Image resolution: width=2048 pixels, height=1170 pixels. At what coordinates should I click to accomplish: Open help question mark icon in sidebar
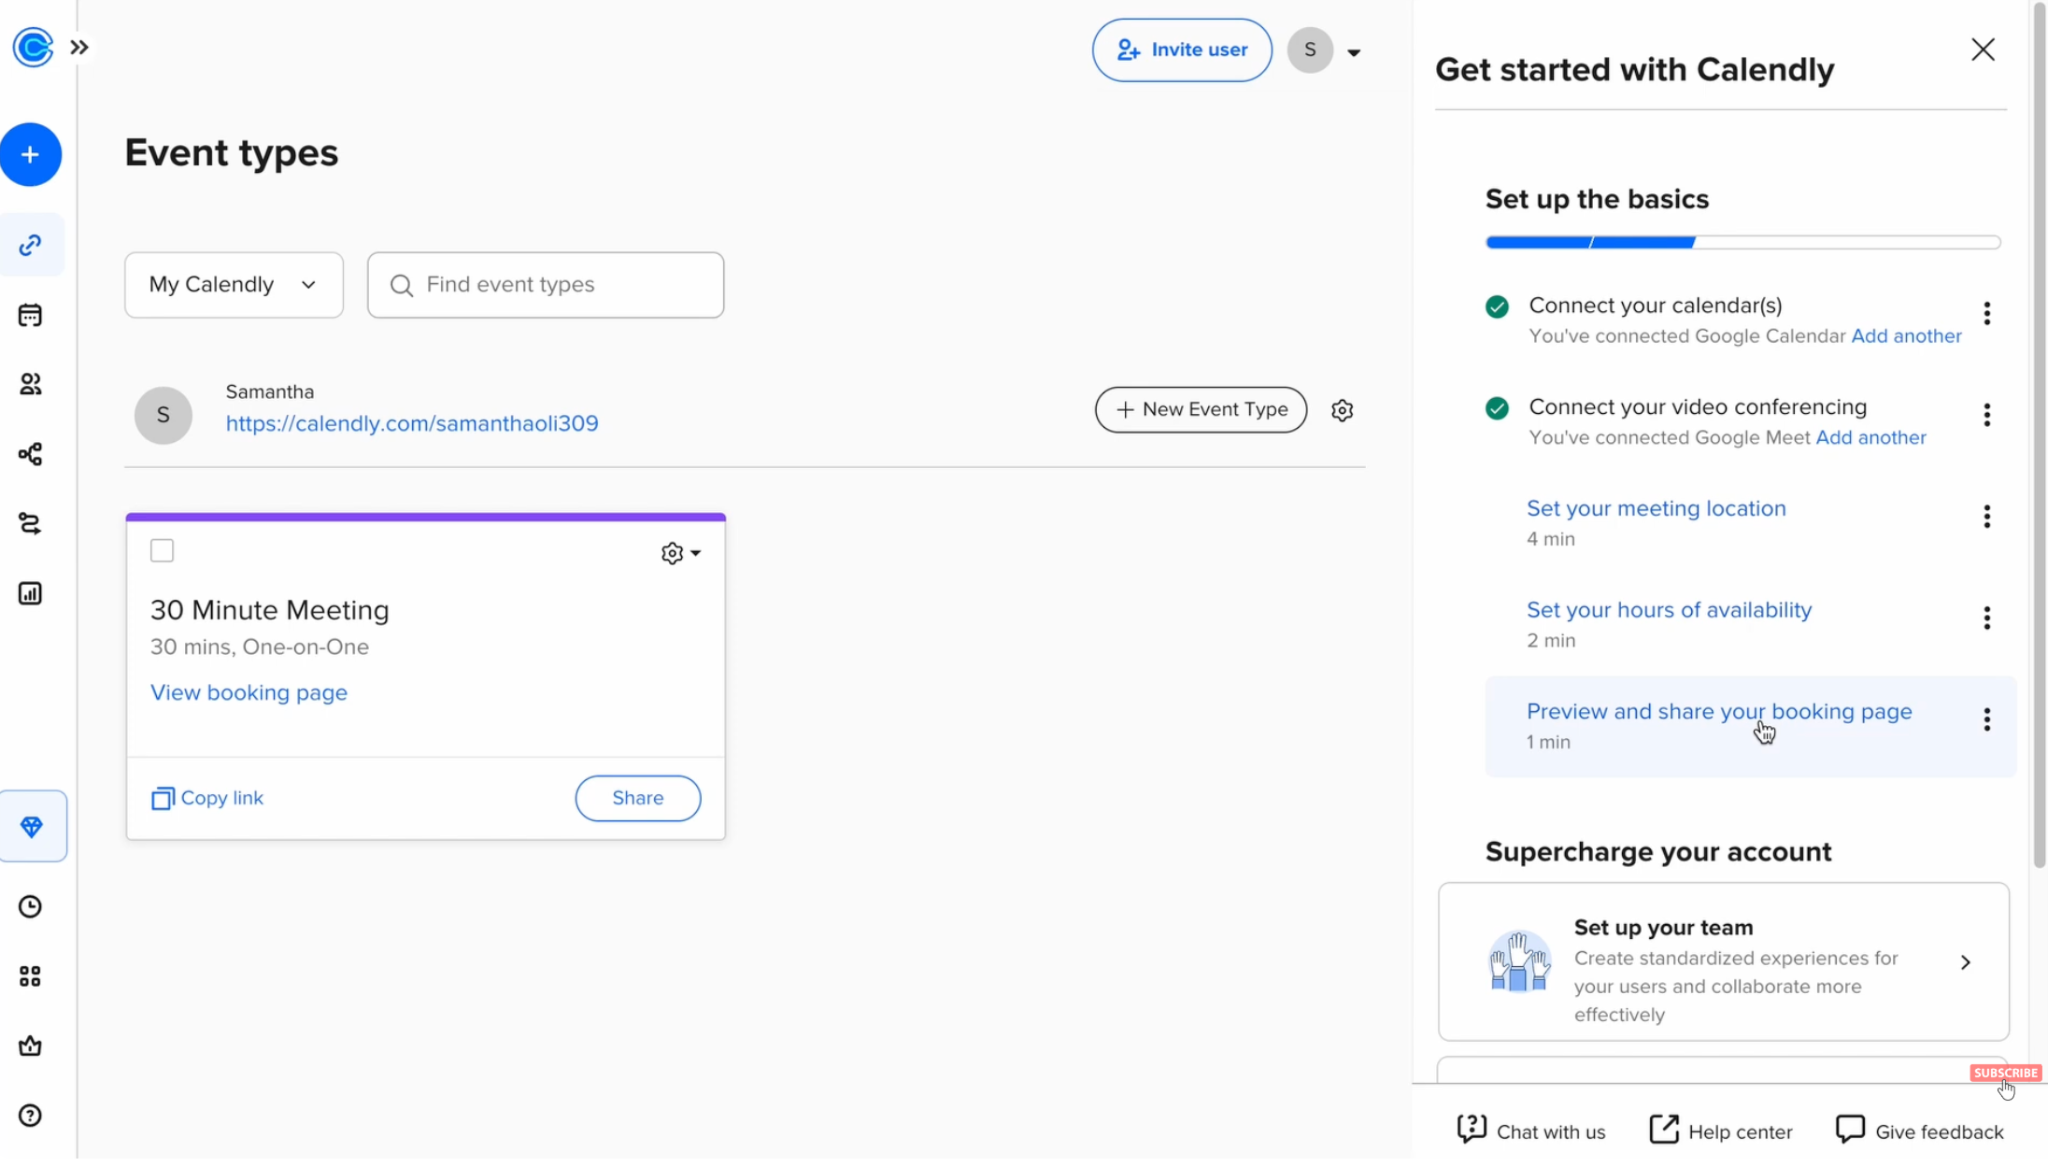[31, 1116]
